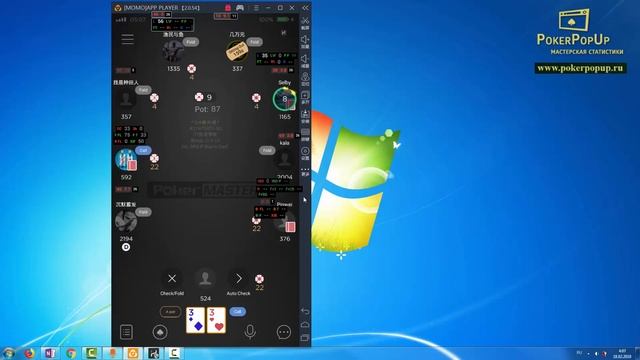
Task: Open Chrome from the taskbar
Action: pyautogui.click(x=71, y=353)
